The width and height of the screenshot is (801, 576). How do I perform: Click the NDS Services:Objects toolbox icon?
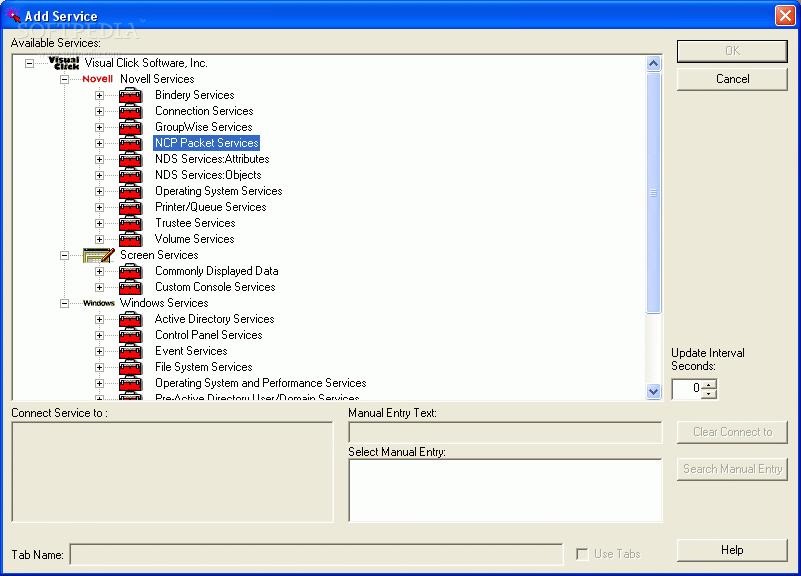point(130,175)
